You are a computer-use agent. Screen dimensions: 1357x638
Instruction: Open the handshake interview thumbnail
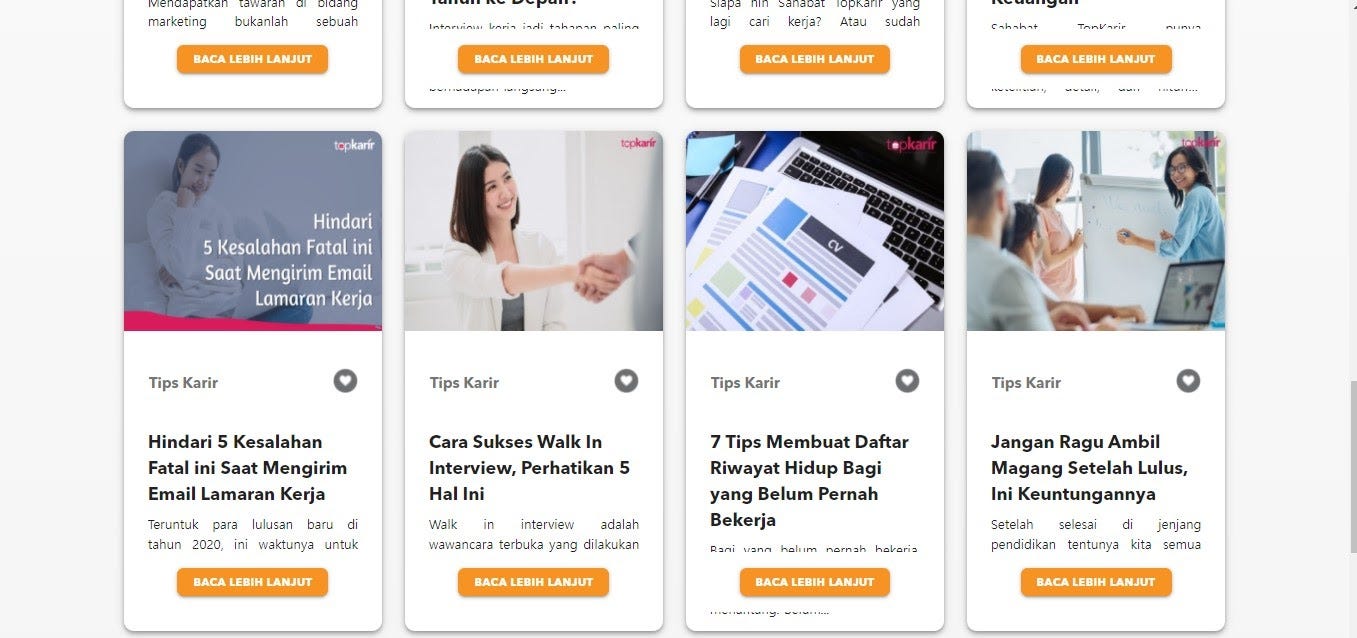coord(534,231)
